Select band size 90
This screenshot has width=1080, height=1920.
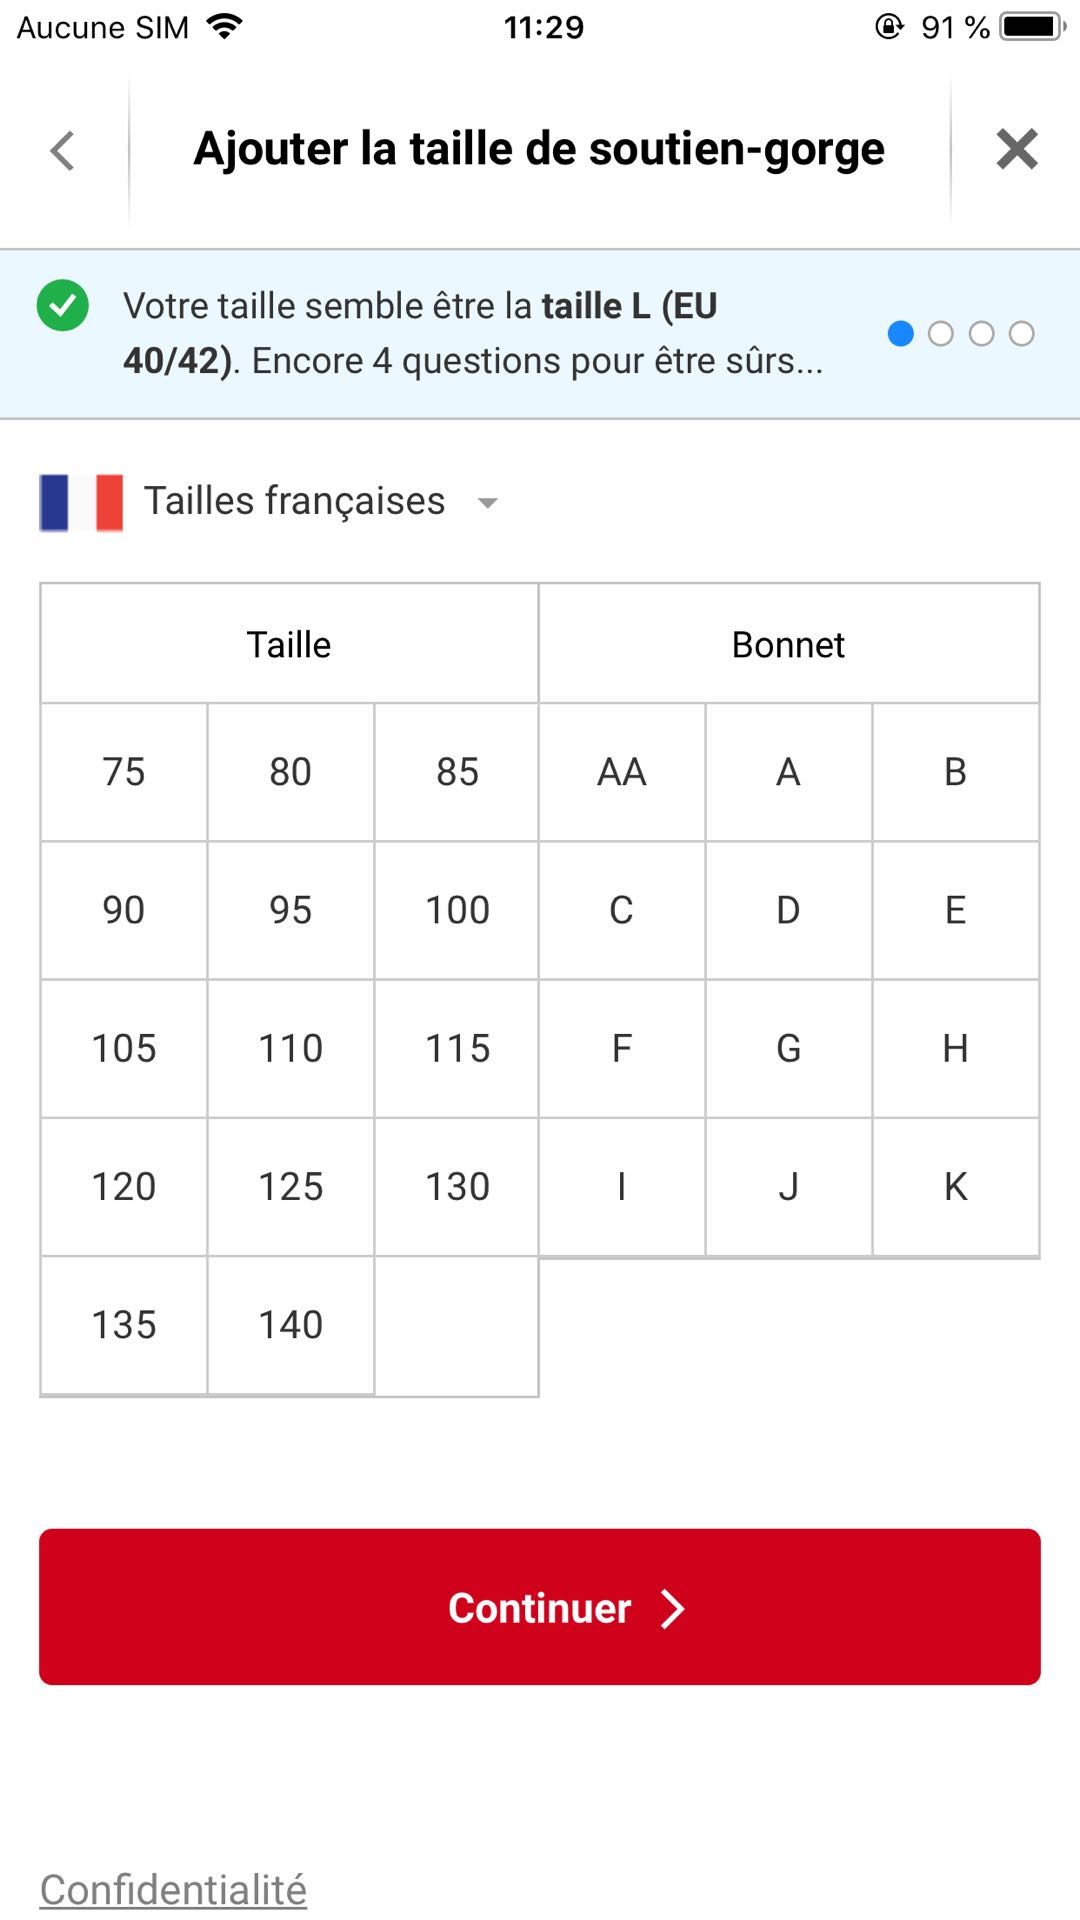pos(124,910)
